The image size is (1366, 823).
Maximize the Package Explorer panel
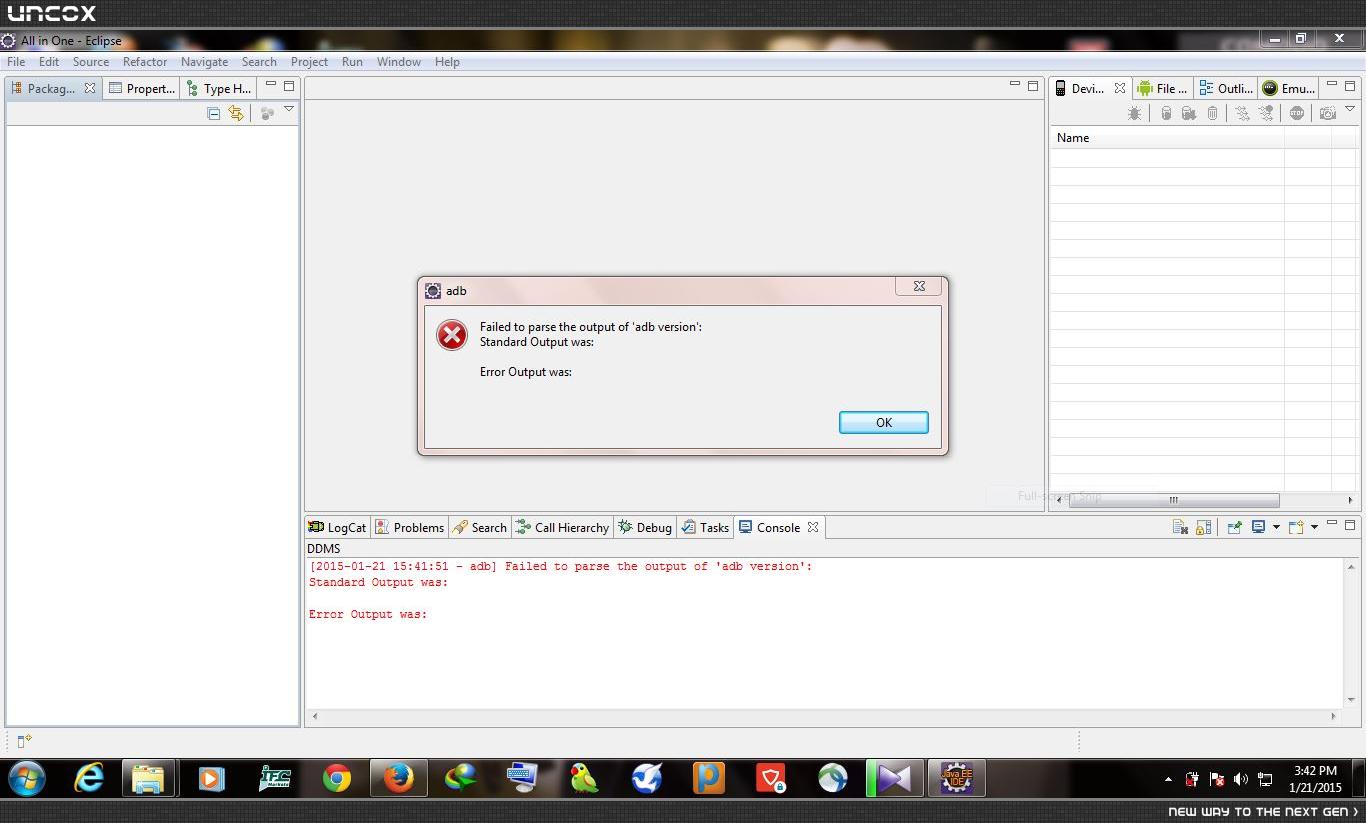(289, 86)
